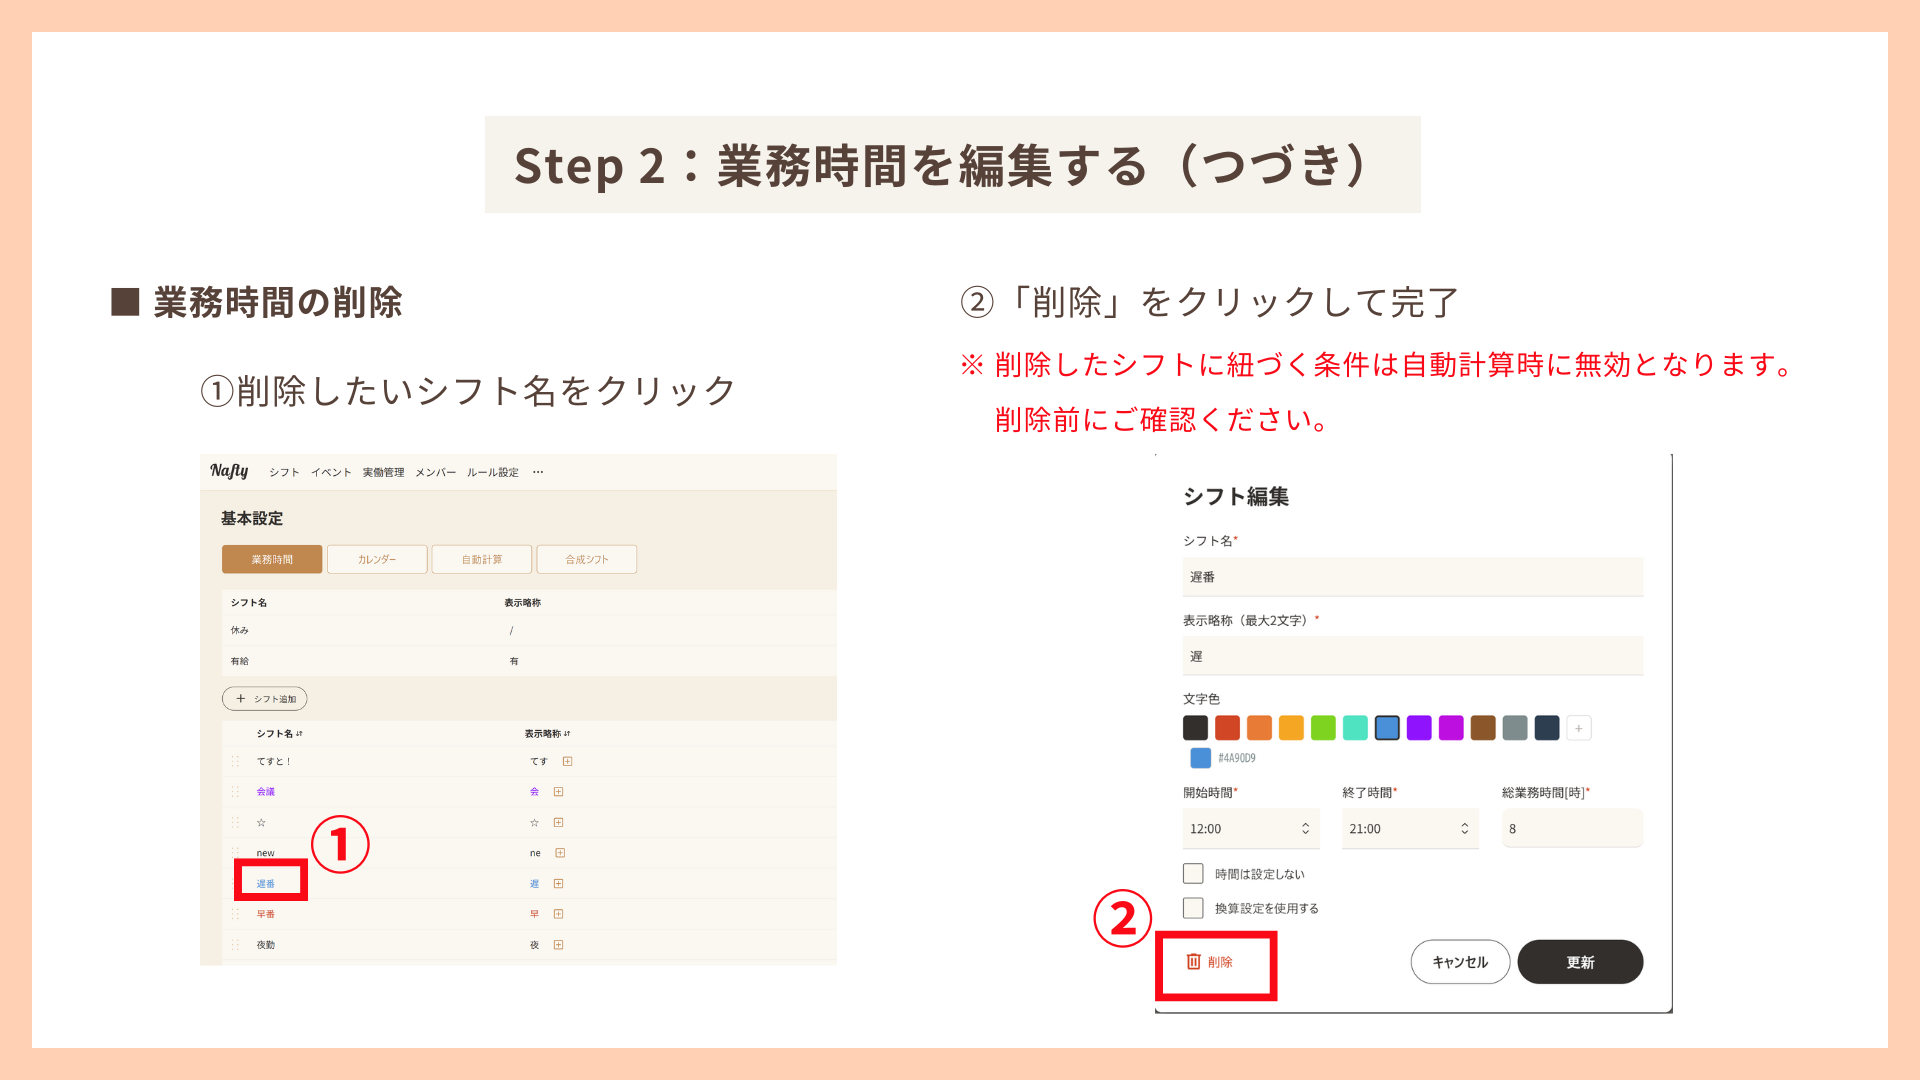Click the edit icon next to 会 abbreviation
The width and height of the screenshot is (1920, 1080).
point(559,791)
